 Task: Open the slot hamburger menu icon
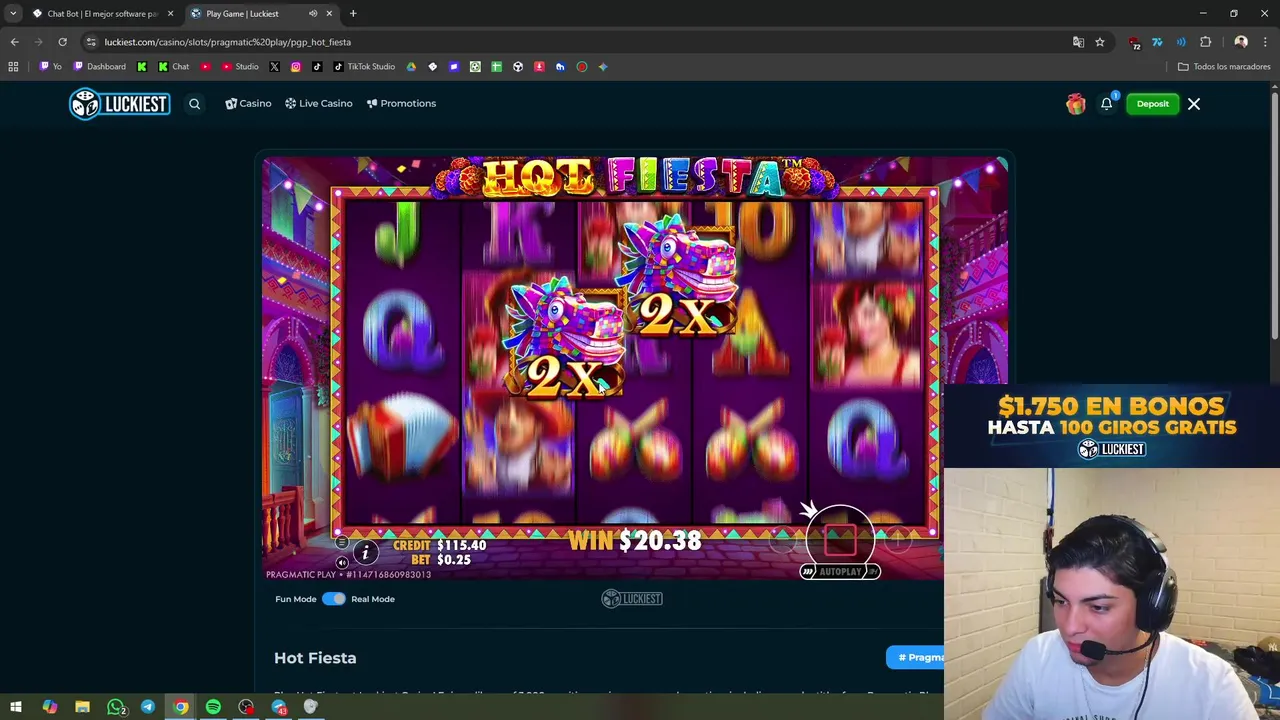click(342, 543)
